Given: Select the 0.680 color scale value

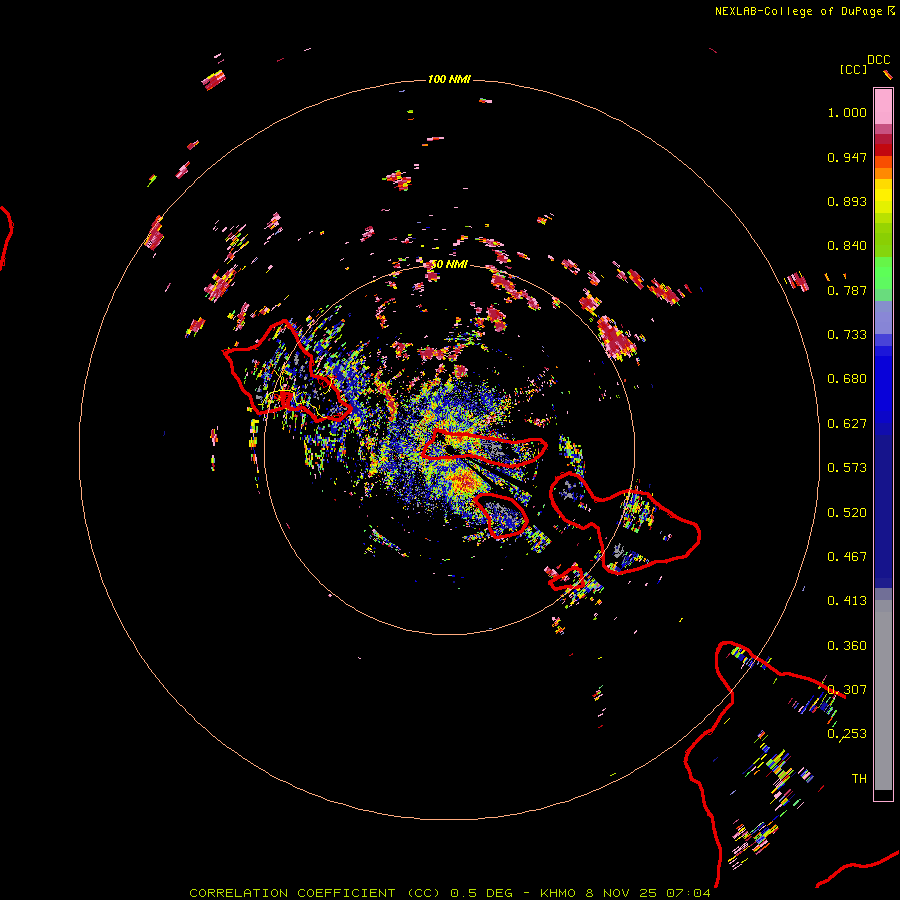Looking at the screenshot, I should pos(847,379).
